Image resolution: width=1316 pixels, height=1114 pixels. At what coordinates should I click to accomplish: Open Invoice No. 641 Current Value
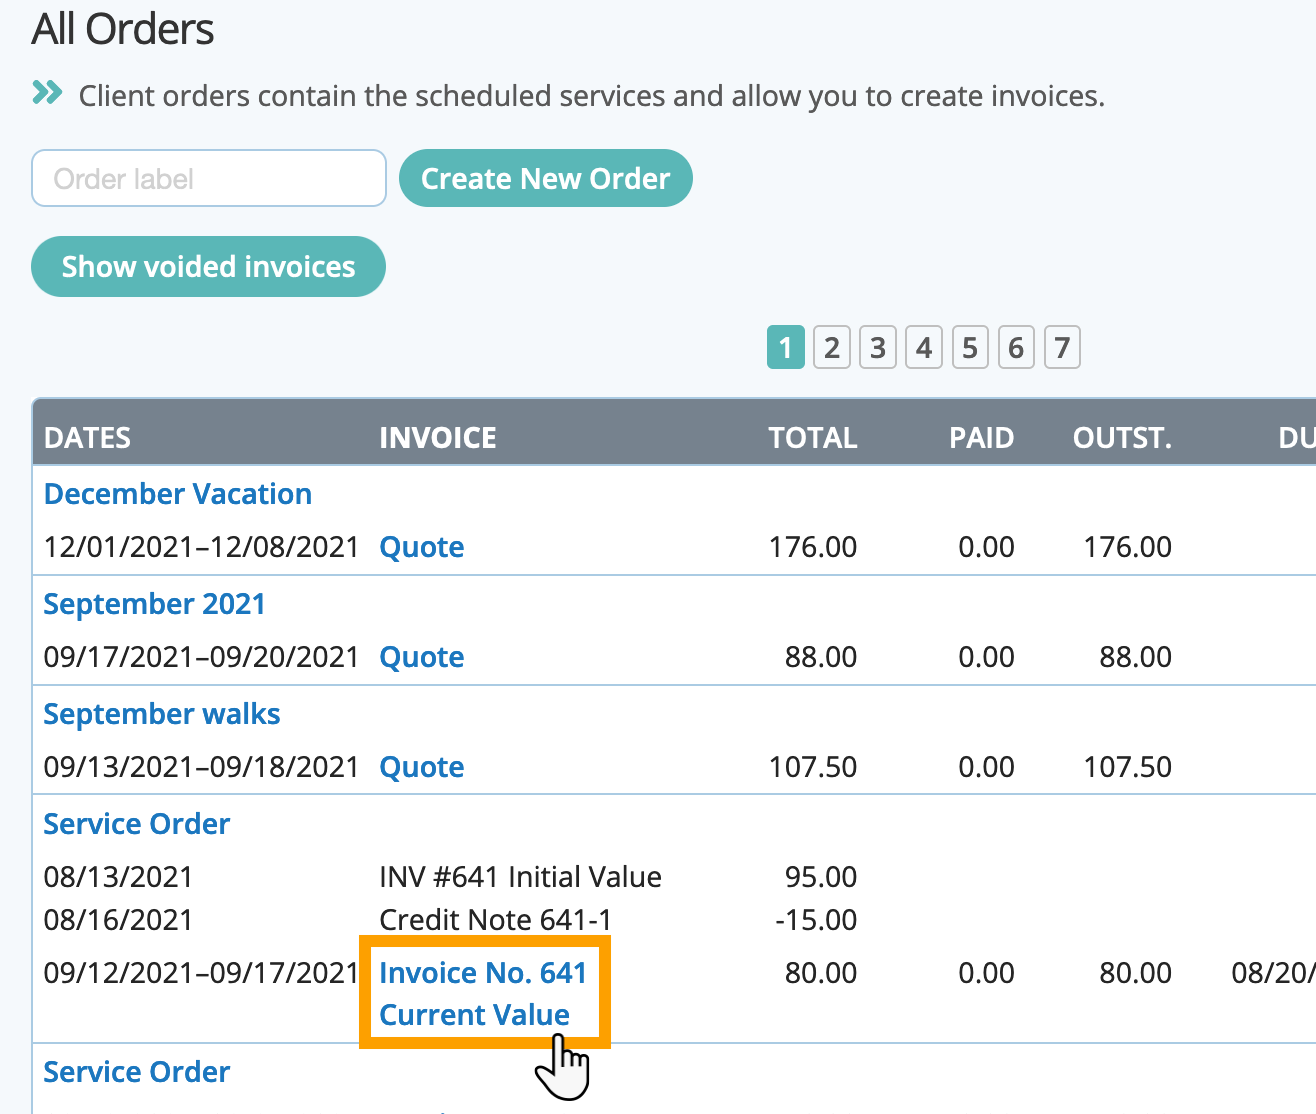click(483, 994)
